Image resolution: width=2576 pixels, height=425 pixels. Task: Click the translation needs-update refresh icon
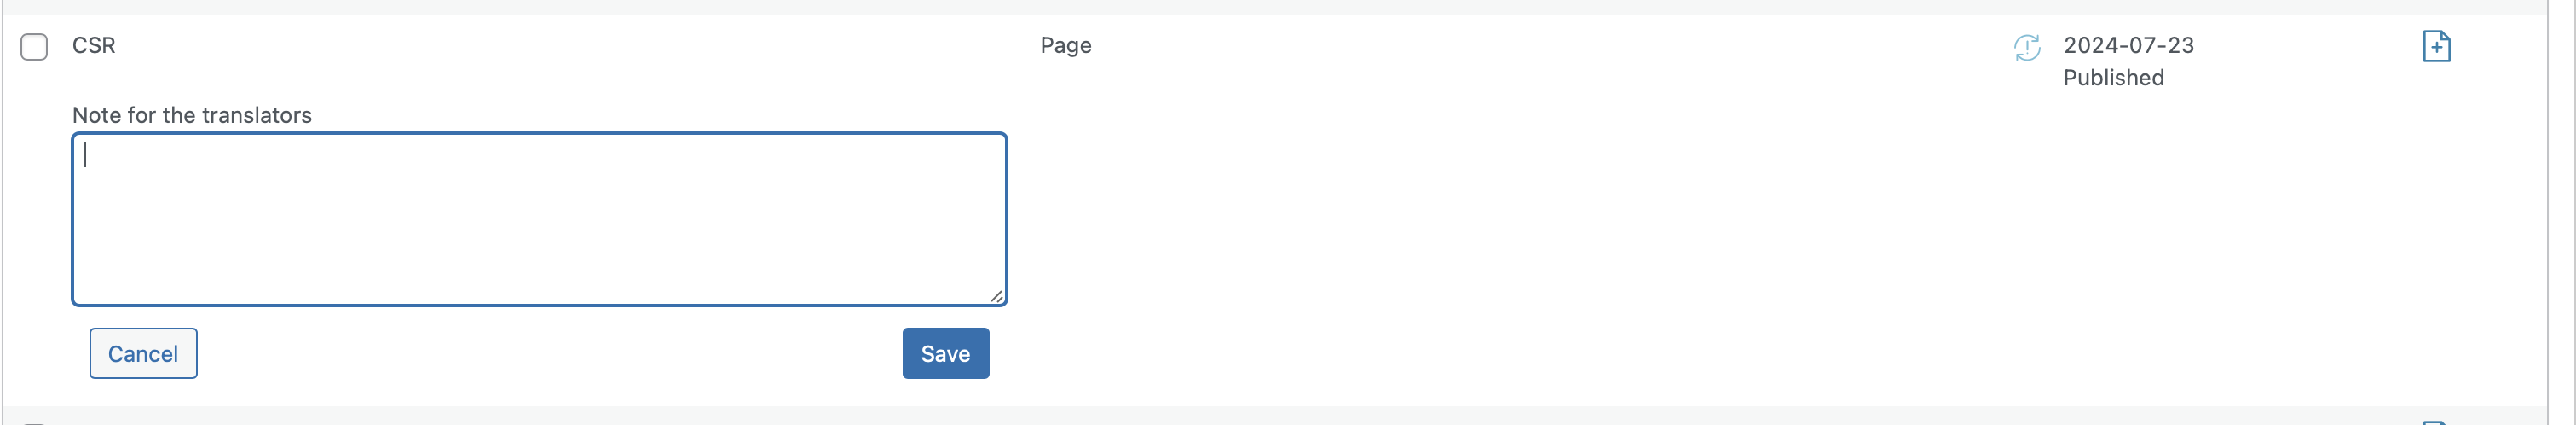2026,47
